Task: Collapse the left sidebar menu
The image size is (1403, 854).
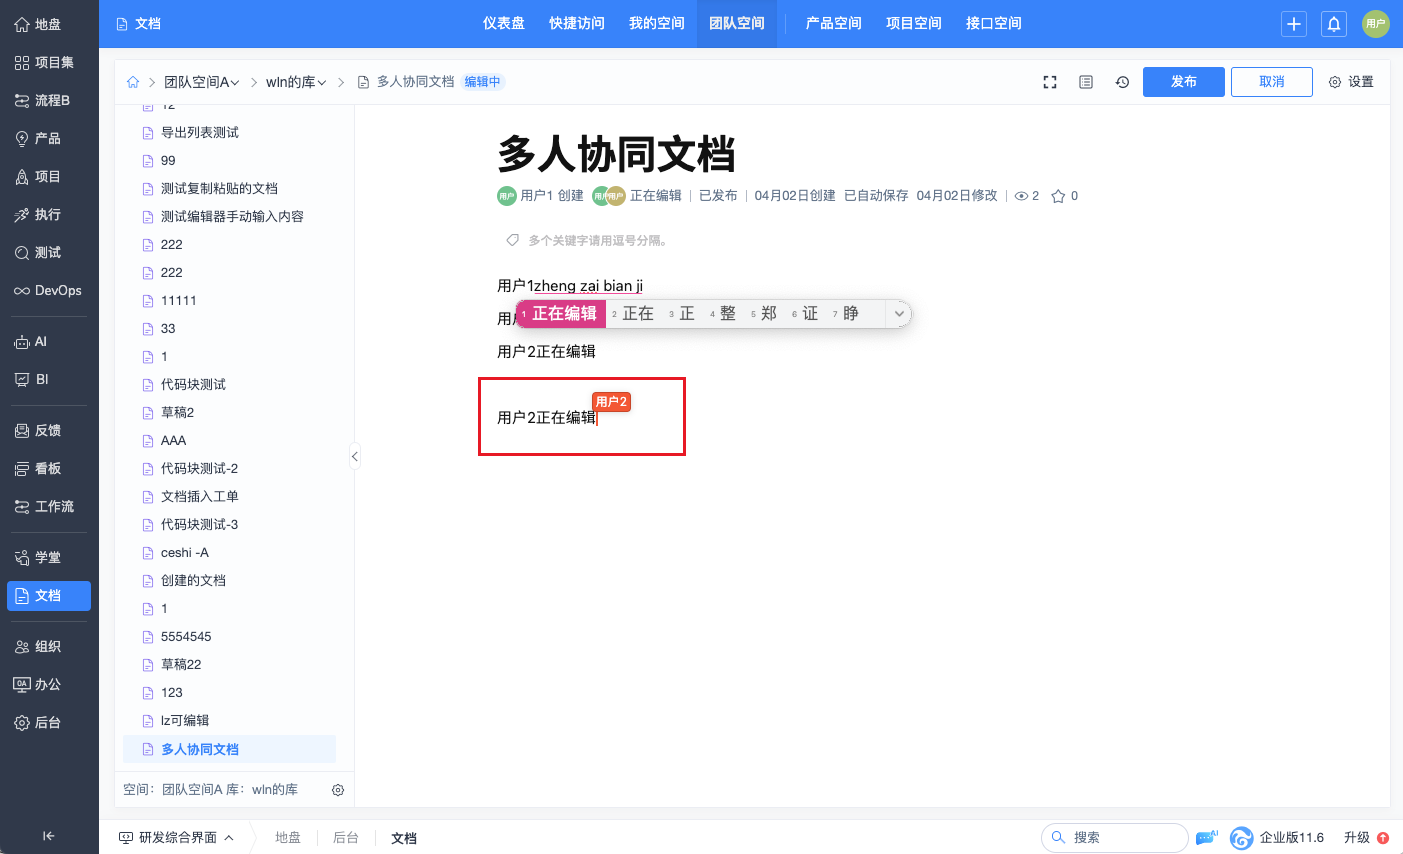Action: pos(48,836)
